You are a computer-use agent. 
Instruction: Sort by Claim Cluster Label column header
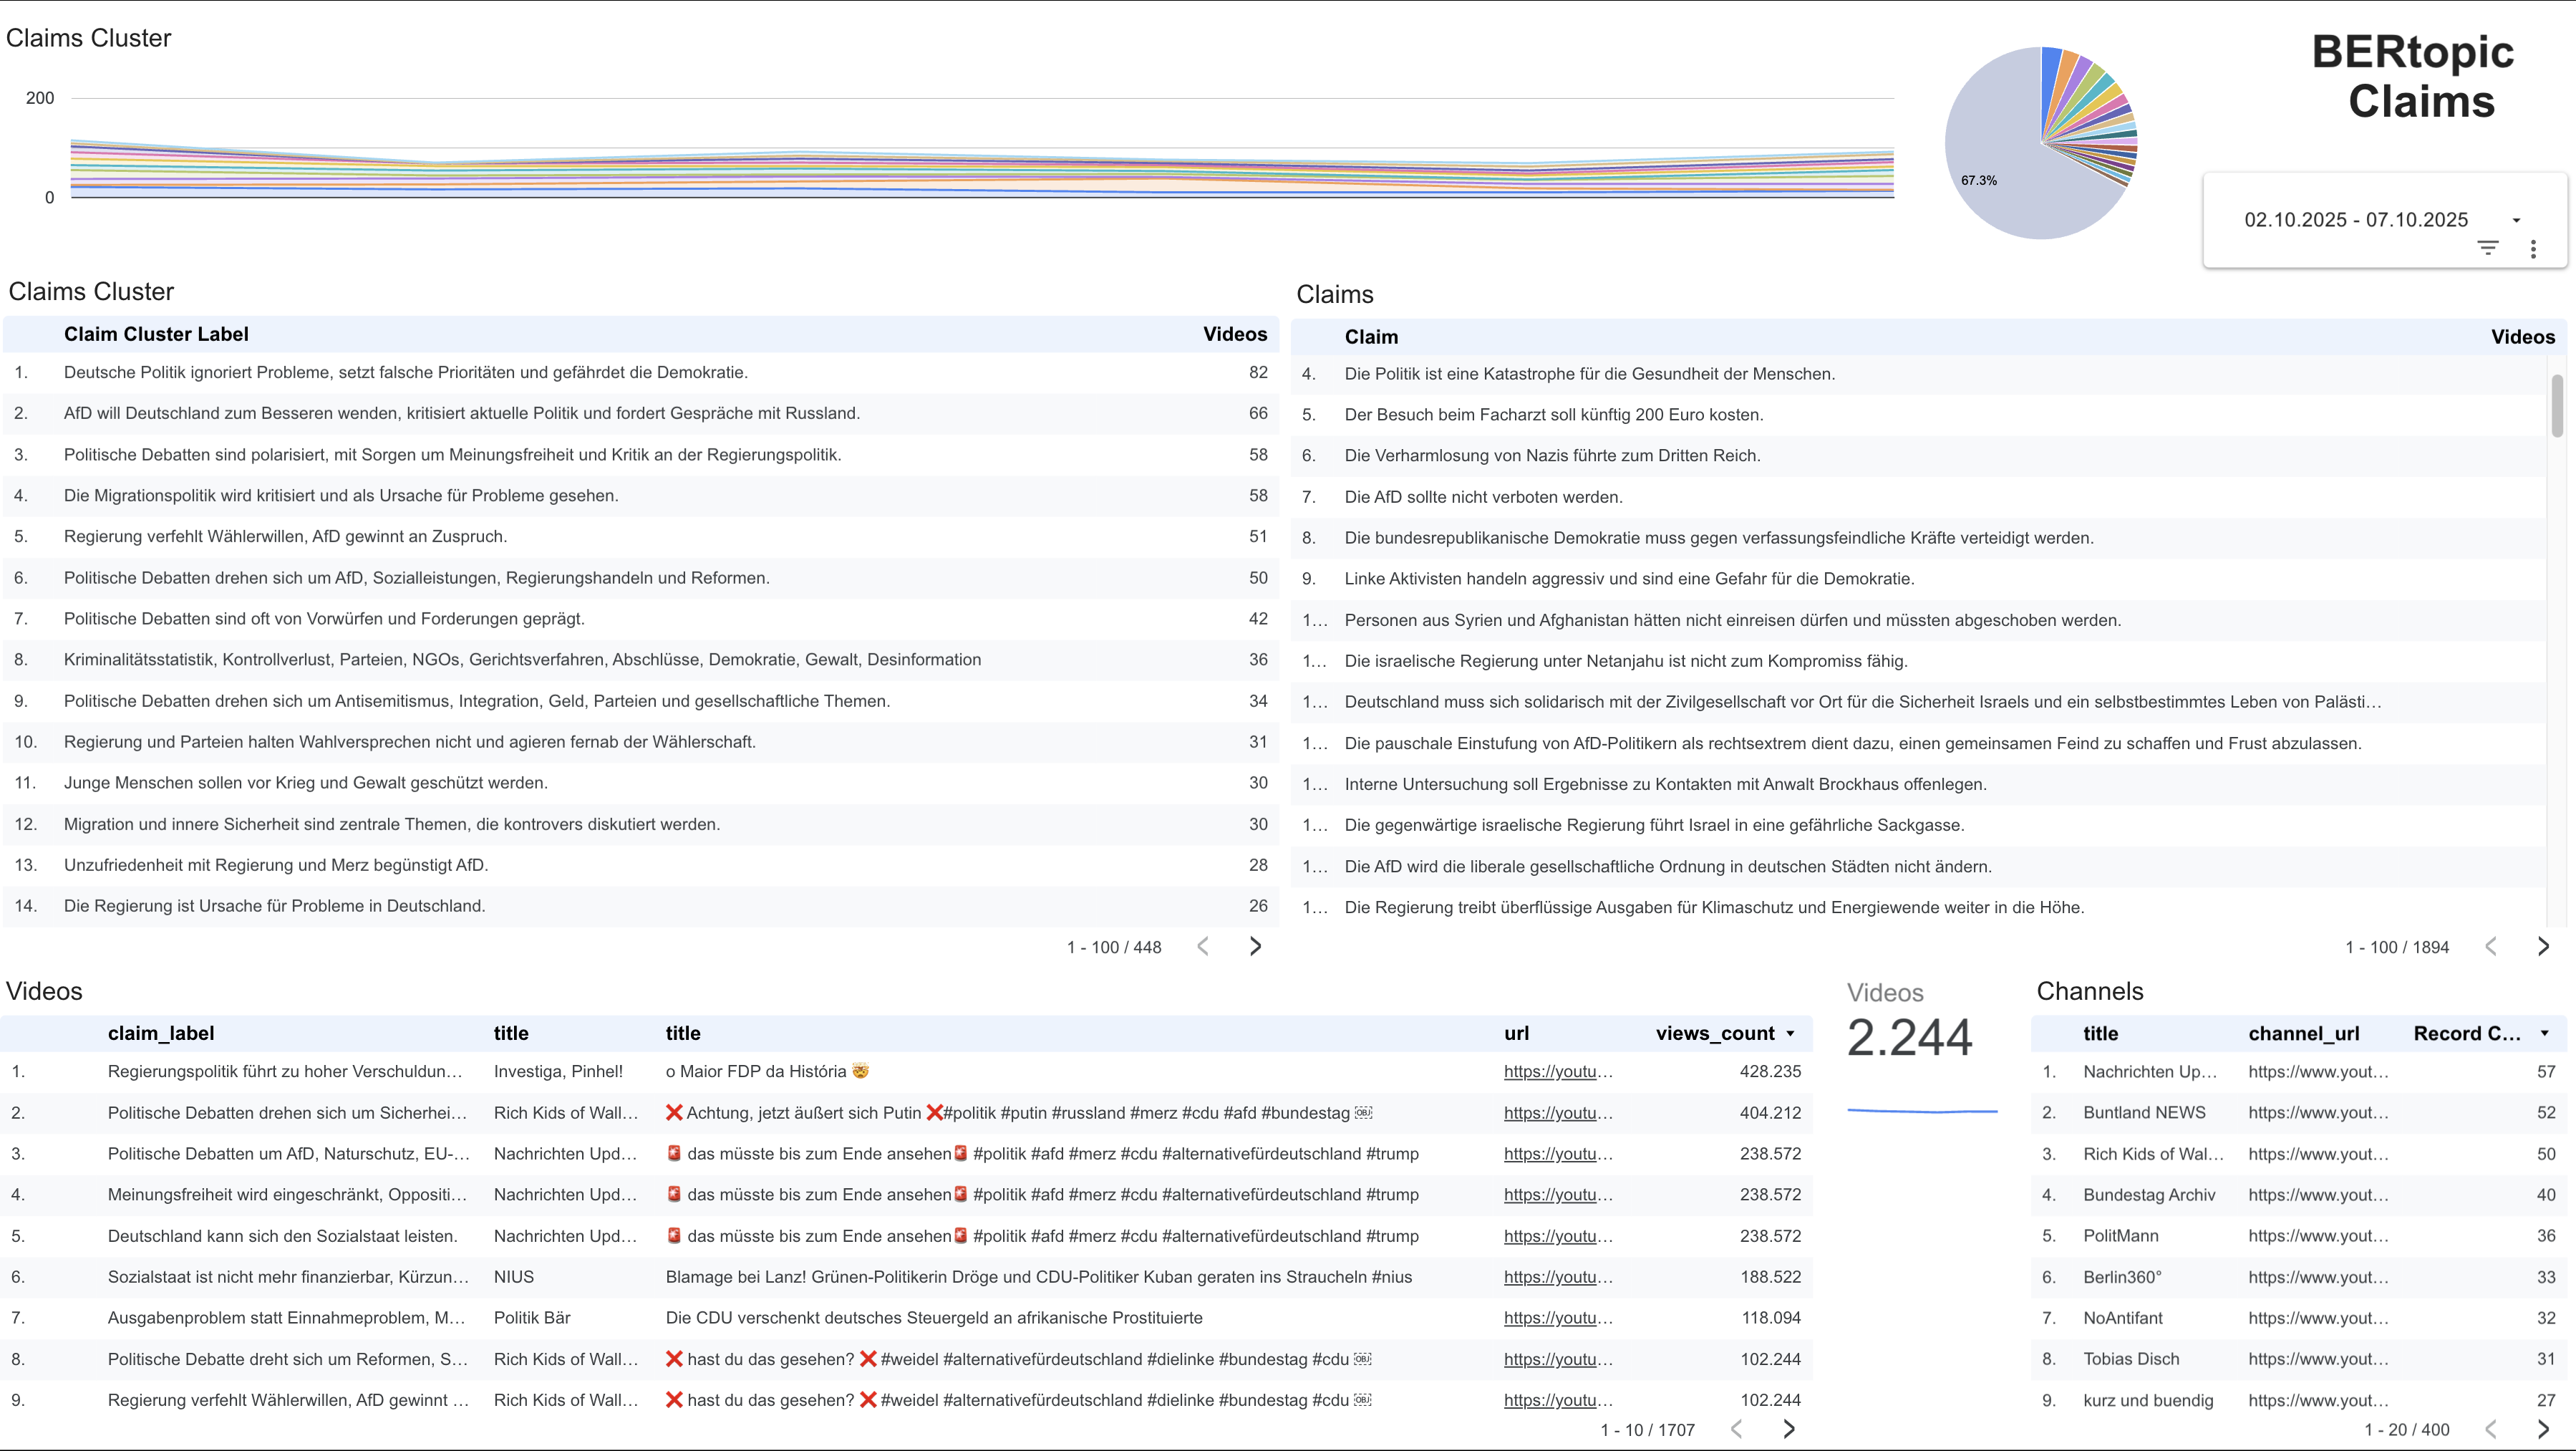(156, 334)
